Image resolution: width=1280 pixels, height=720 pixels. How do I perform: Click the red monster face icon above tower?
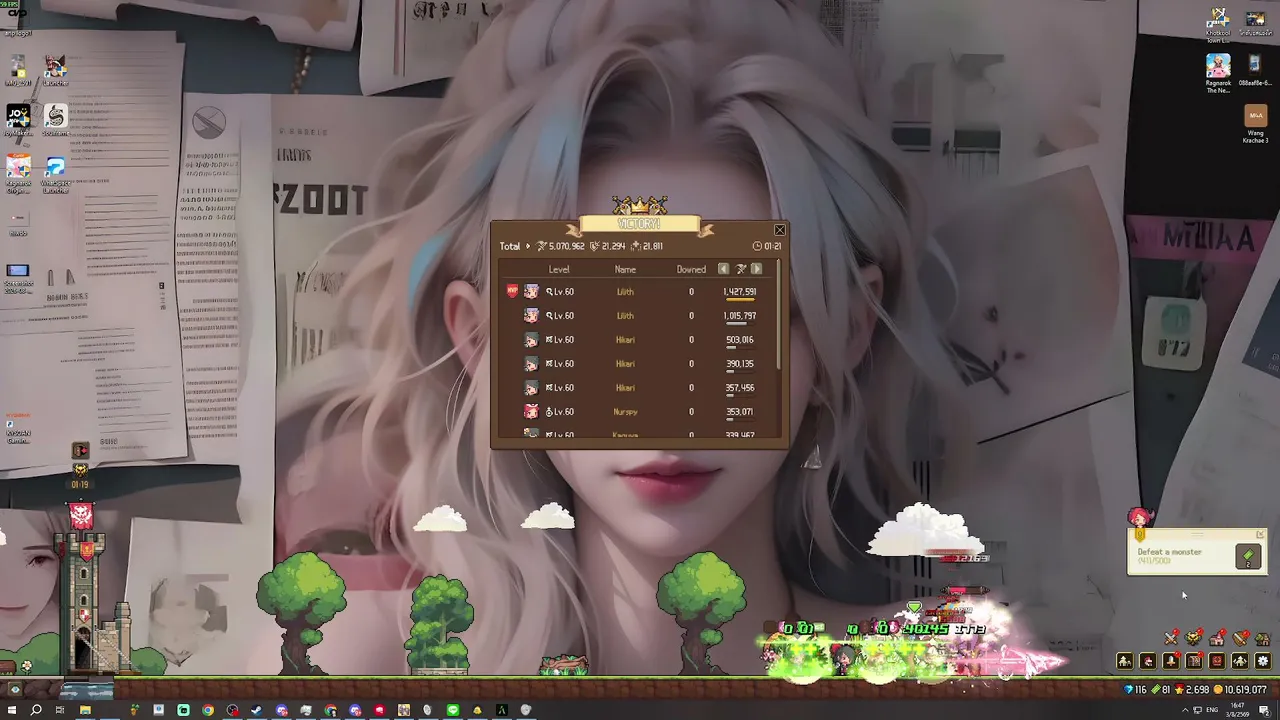point(81,515)
